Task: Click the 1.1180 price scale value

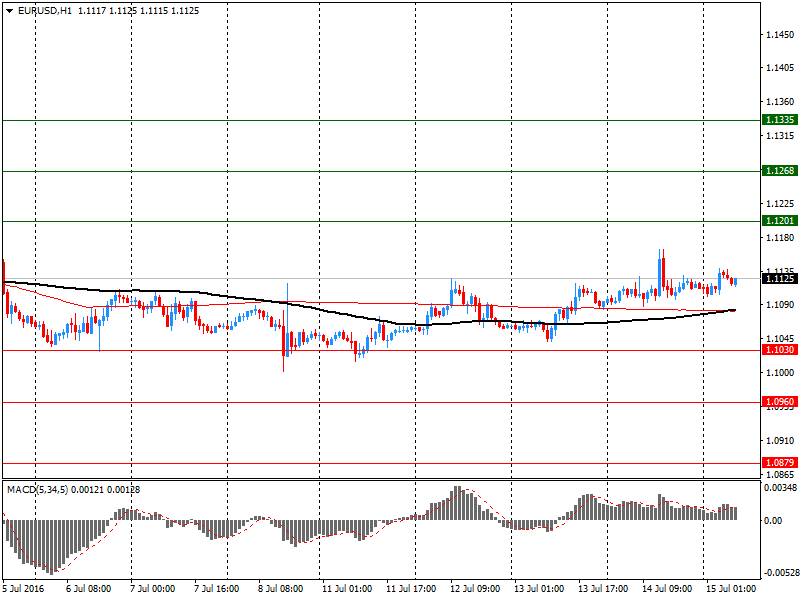Action: click(x=780, y=238)
